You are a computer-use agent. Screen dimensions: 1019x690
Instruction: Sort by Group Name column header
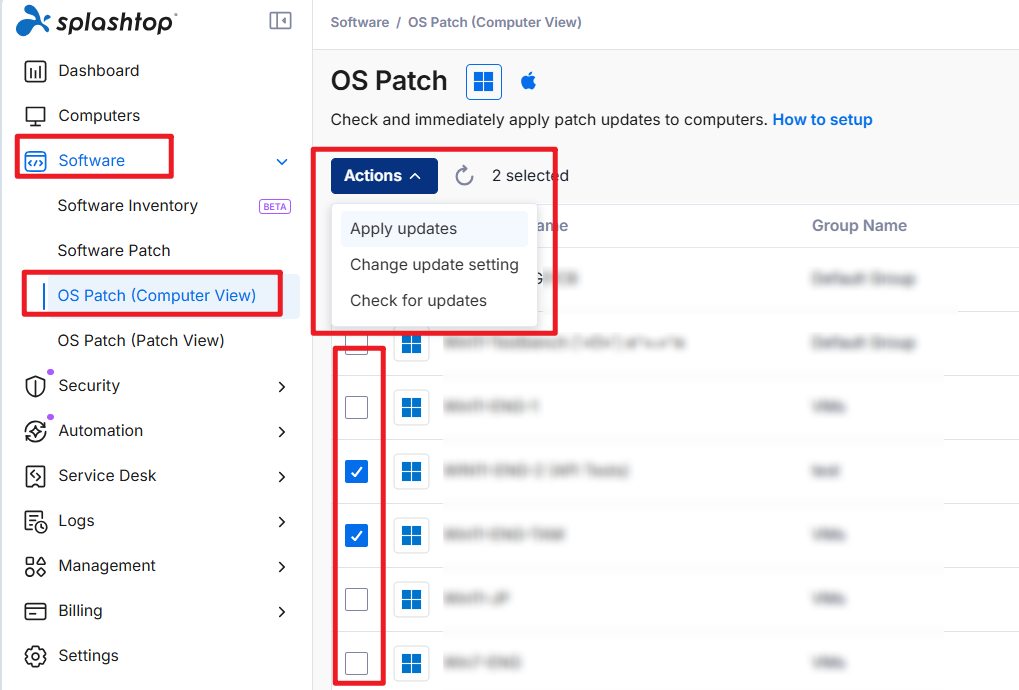point(859,225)
